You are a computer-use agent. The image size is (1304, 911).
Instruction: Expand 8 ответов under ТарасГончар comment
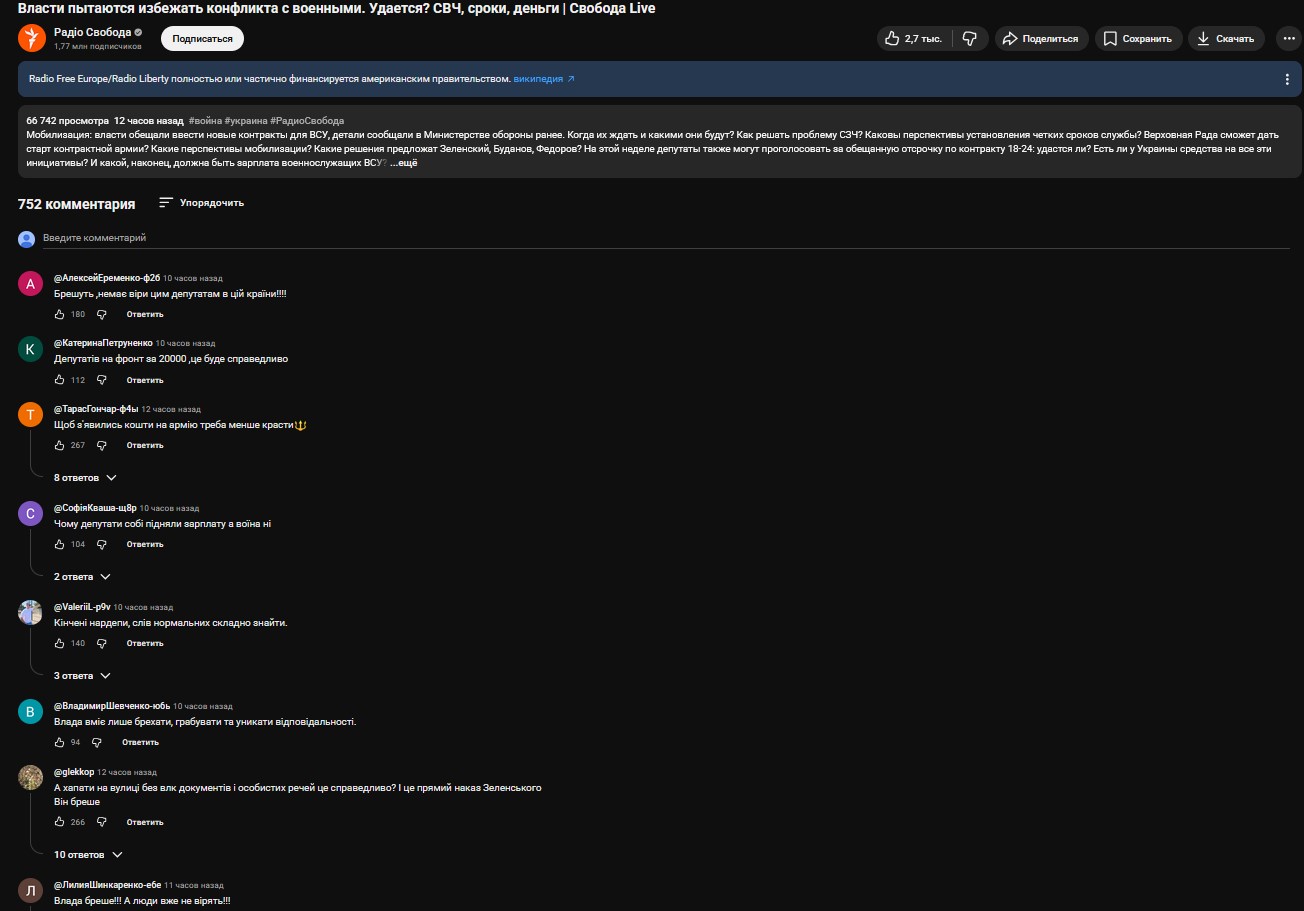pyautogui.click(x=85, y=478)
